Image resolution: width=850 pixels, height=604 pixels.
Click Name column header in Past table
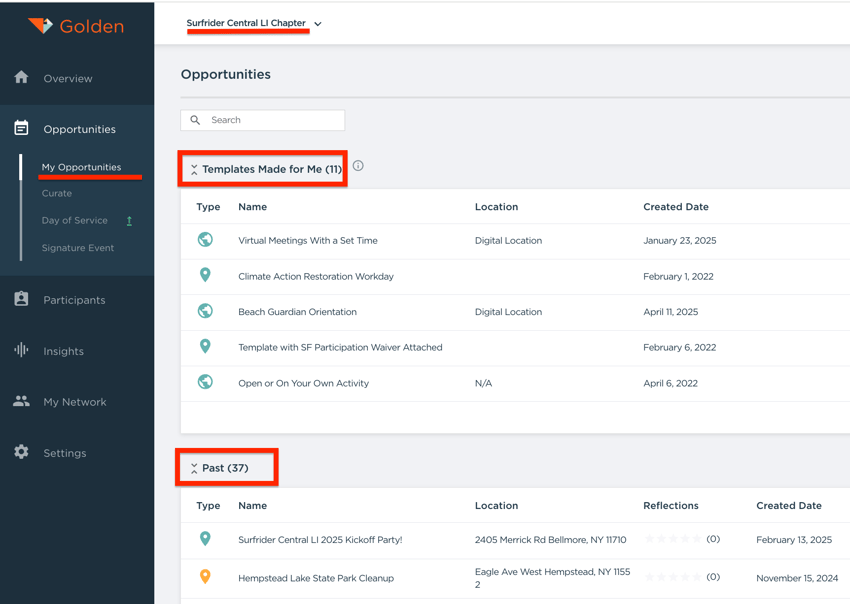click(253, 505)
